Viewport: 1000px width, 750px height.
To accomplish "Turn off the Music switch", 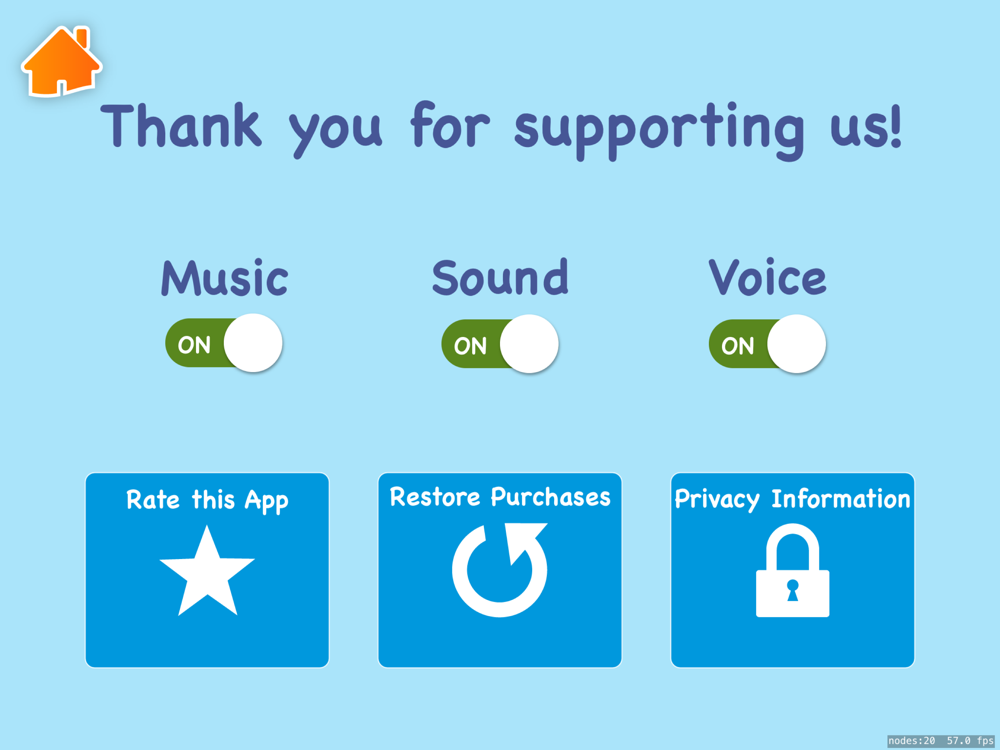I will pos(224,343).
